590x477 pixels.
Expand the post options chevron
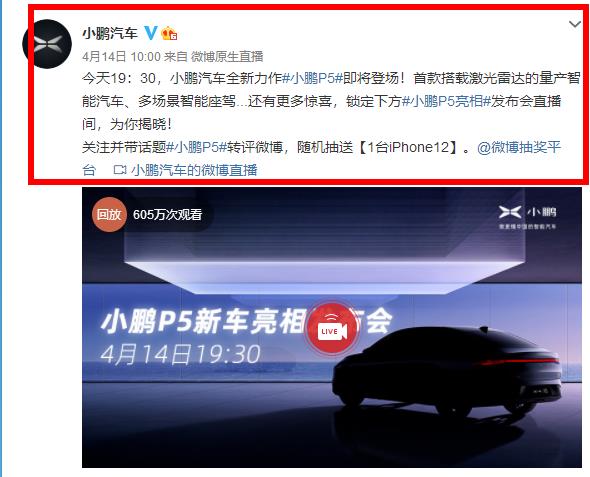[x=575, y=24]
